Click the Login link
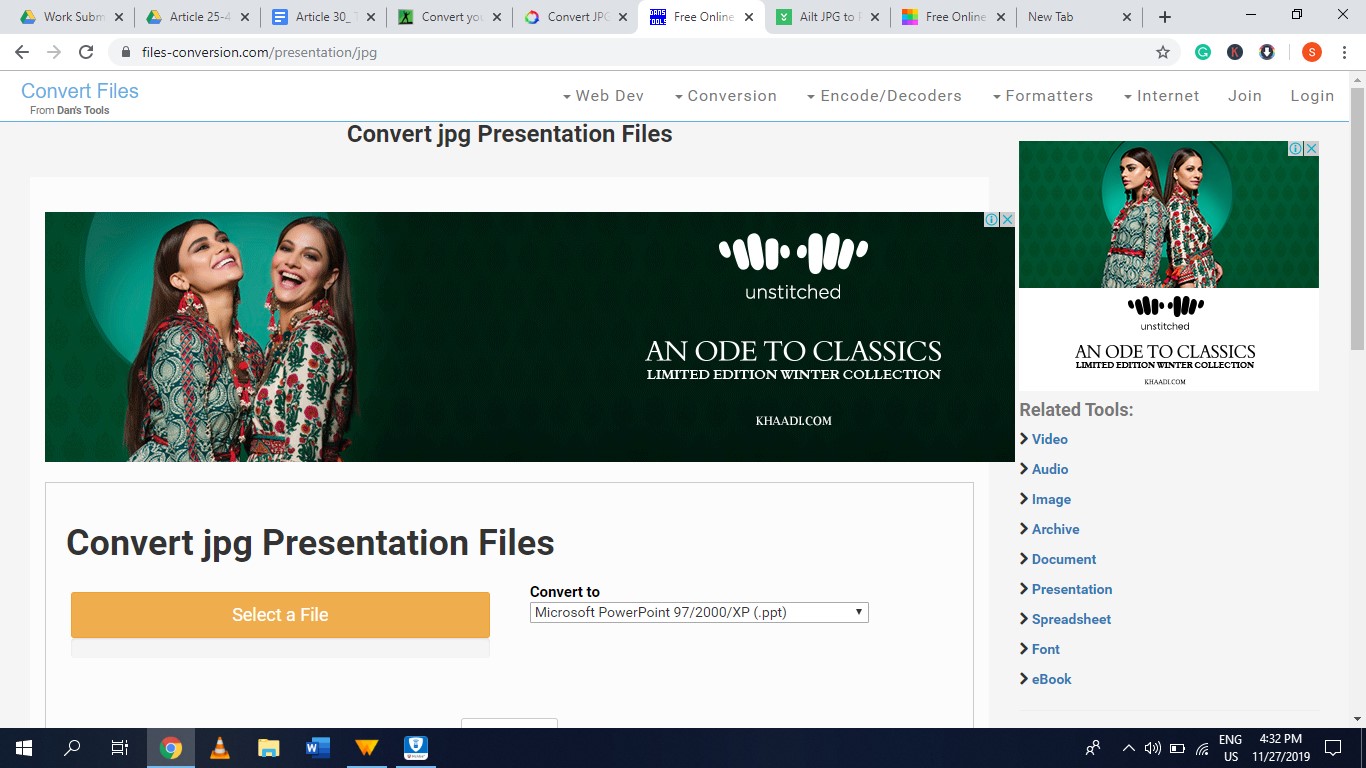Viewport: 1366px width, 768px height. 1312,96
